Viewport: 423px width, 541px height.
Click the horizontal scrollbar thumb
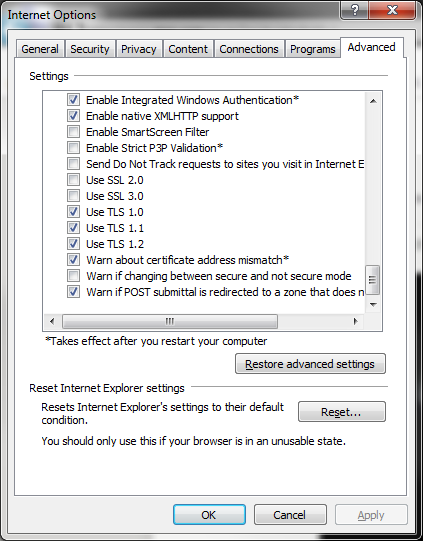click(x=170, y=322)
